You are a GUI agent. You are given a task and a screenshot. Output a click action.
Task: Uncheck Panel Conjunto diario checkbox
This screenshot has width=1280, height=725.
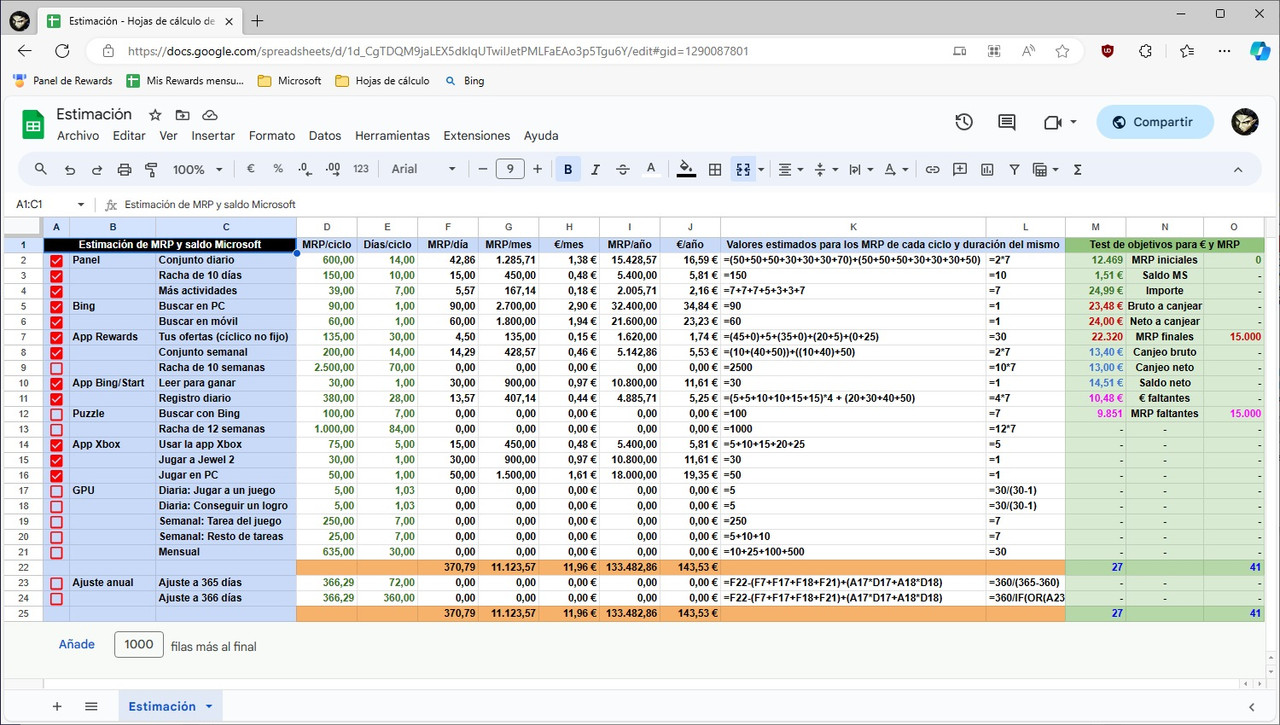coord(56,260)
